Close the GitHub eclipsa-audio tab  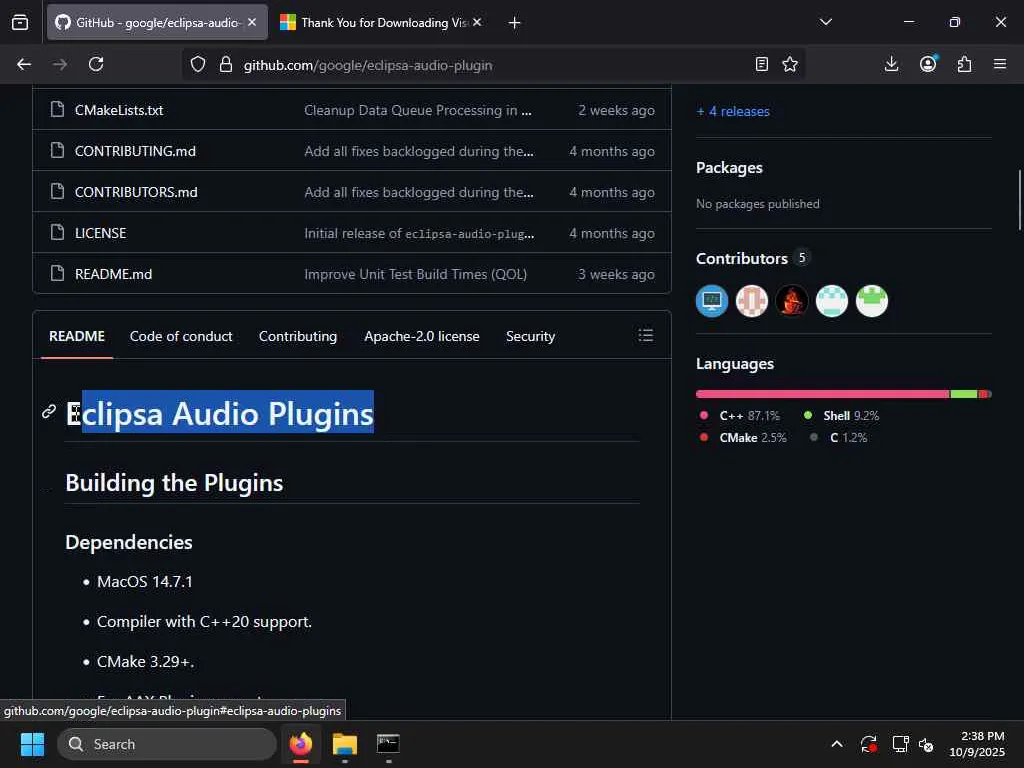point(252,22)
